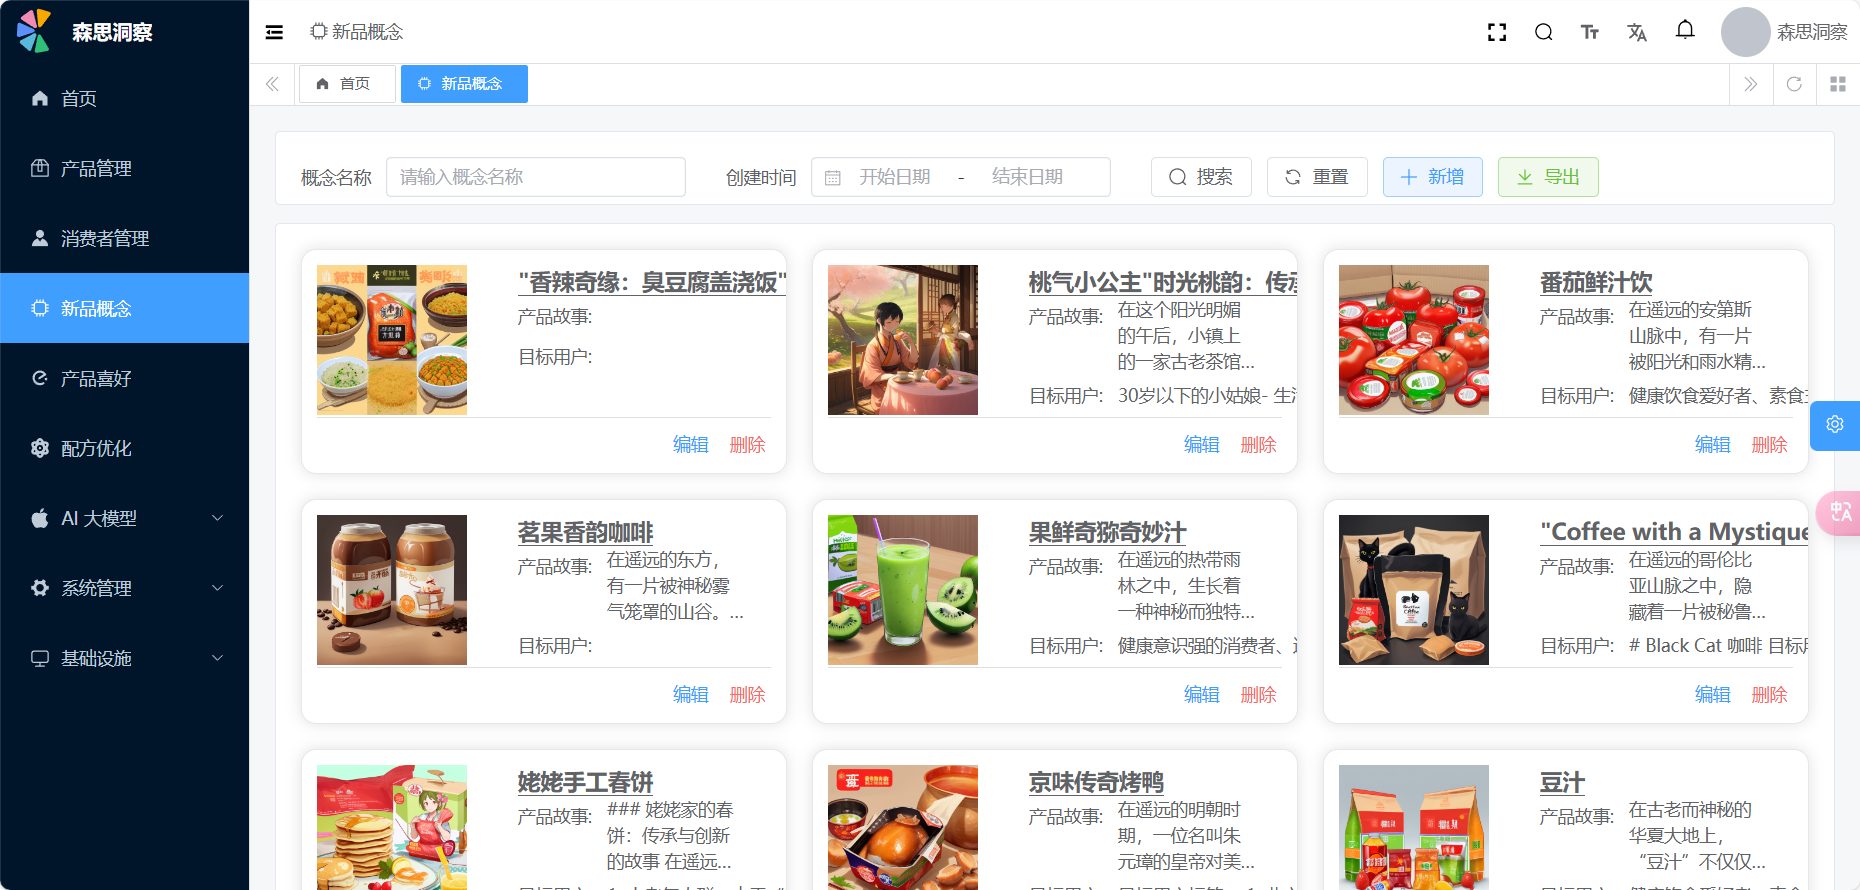1860x890 pixels.
Task: Pick the 结束日期 end date field
Action: coord(1027,177)
